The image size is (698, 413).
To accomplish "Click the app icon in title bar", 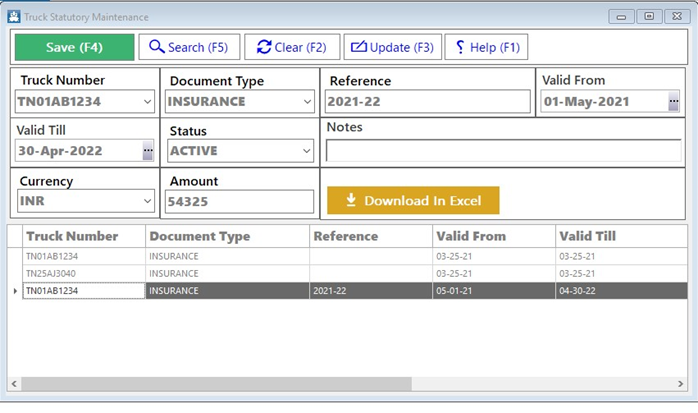I will (x=14, y=17).
